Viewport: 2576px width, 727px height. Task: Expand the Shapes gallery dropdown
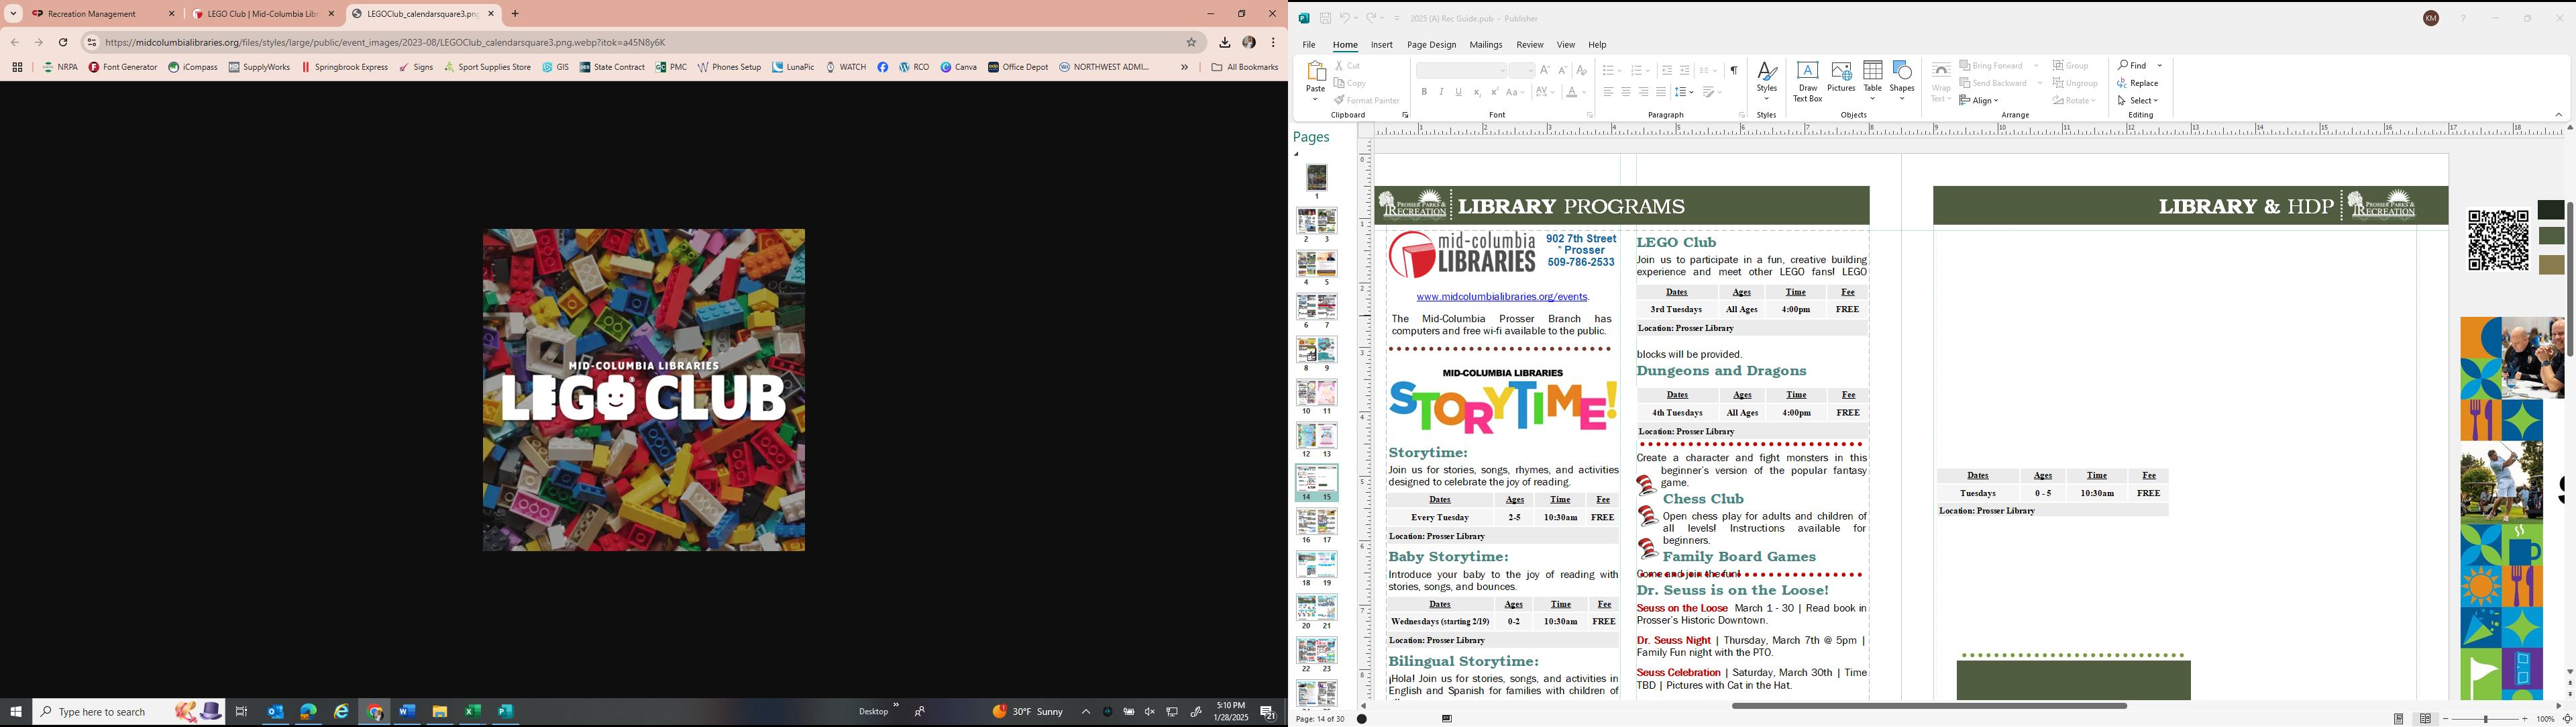[x=1902, y=99]
